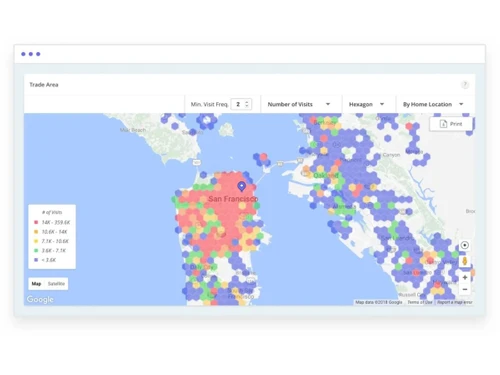This screenshot has height=375, width=500.
Task: Click the Min. Visit Freq. number field
Action: point(241,104)
